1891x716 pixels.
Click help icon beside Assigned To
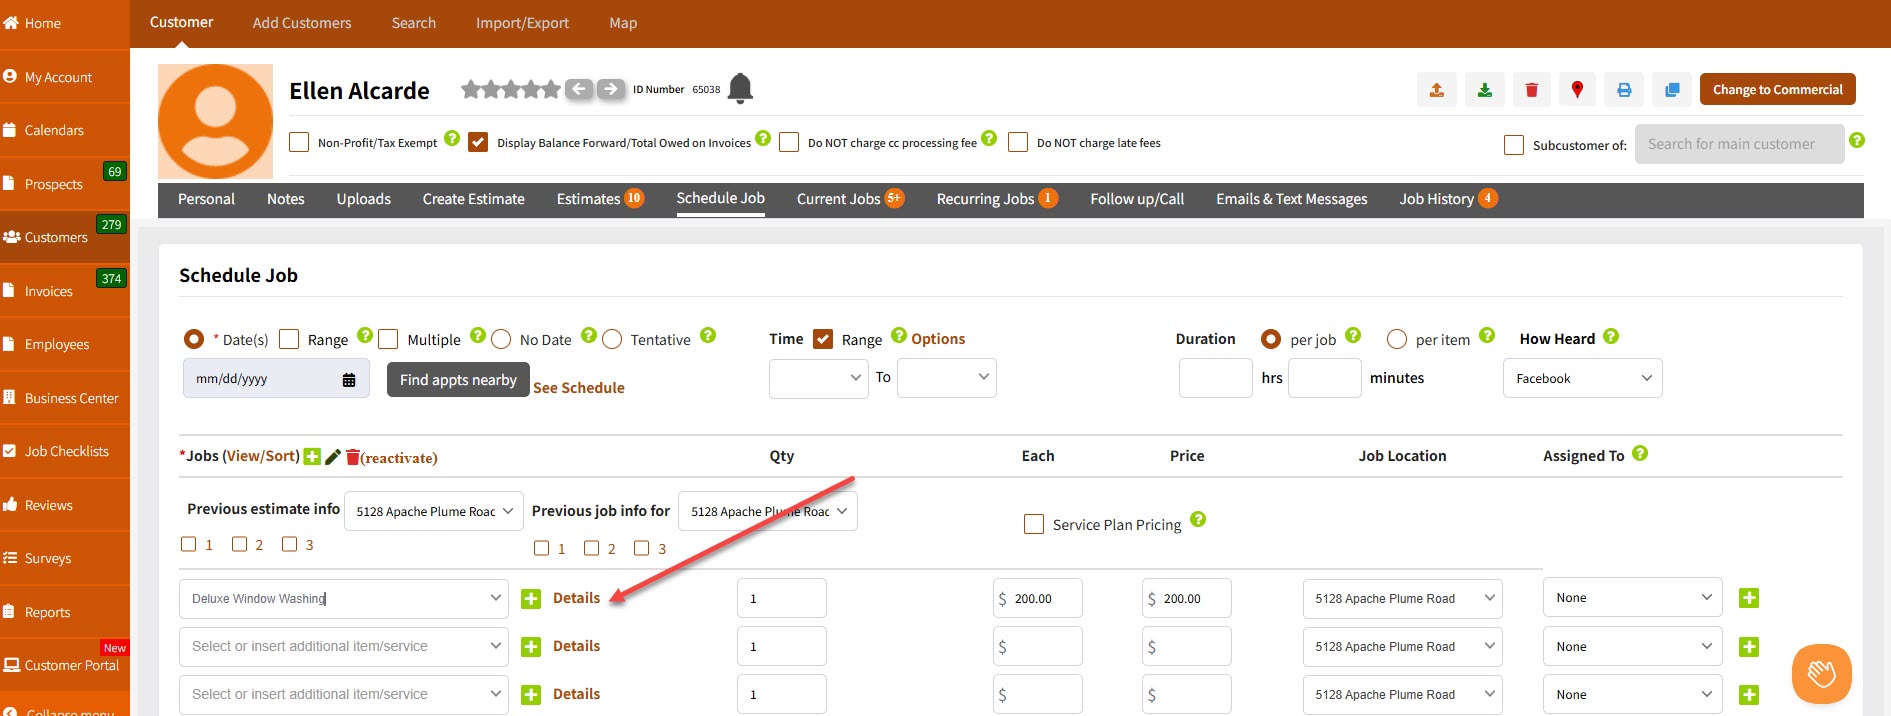pyautogui.click(x=1640, y=453)
